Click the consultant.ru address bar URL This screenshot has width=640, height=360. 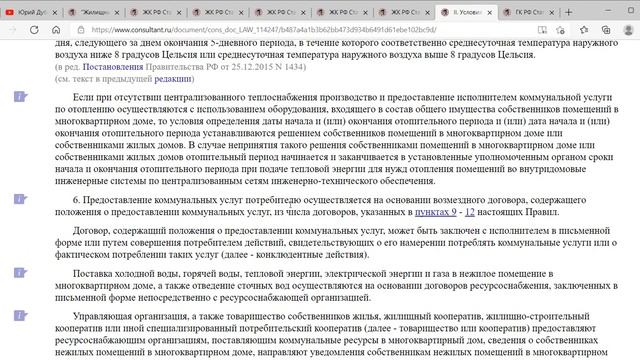pos(264,30)
